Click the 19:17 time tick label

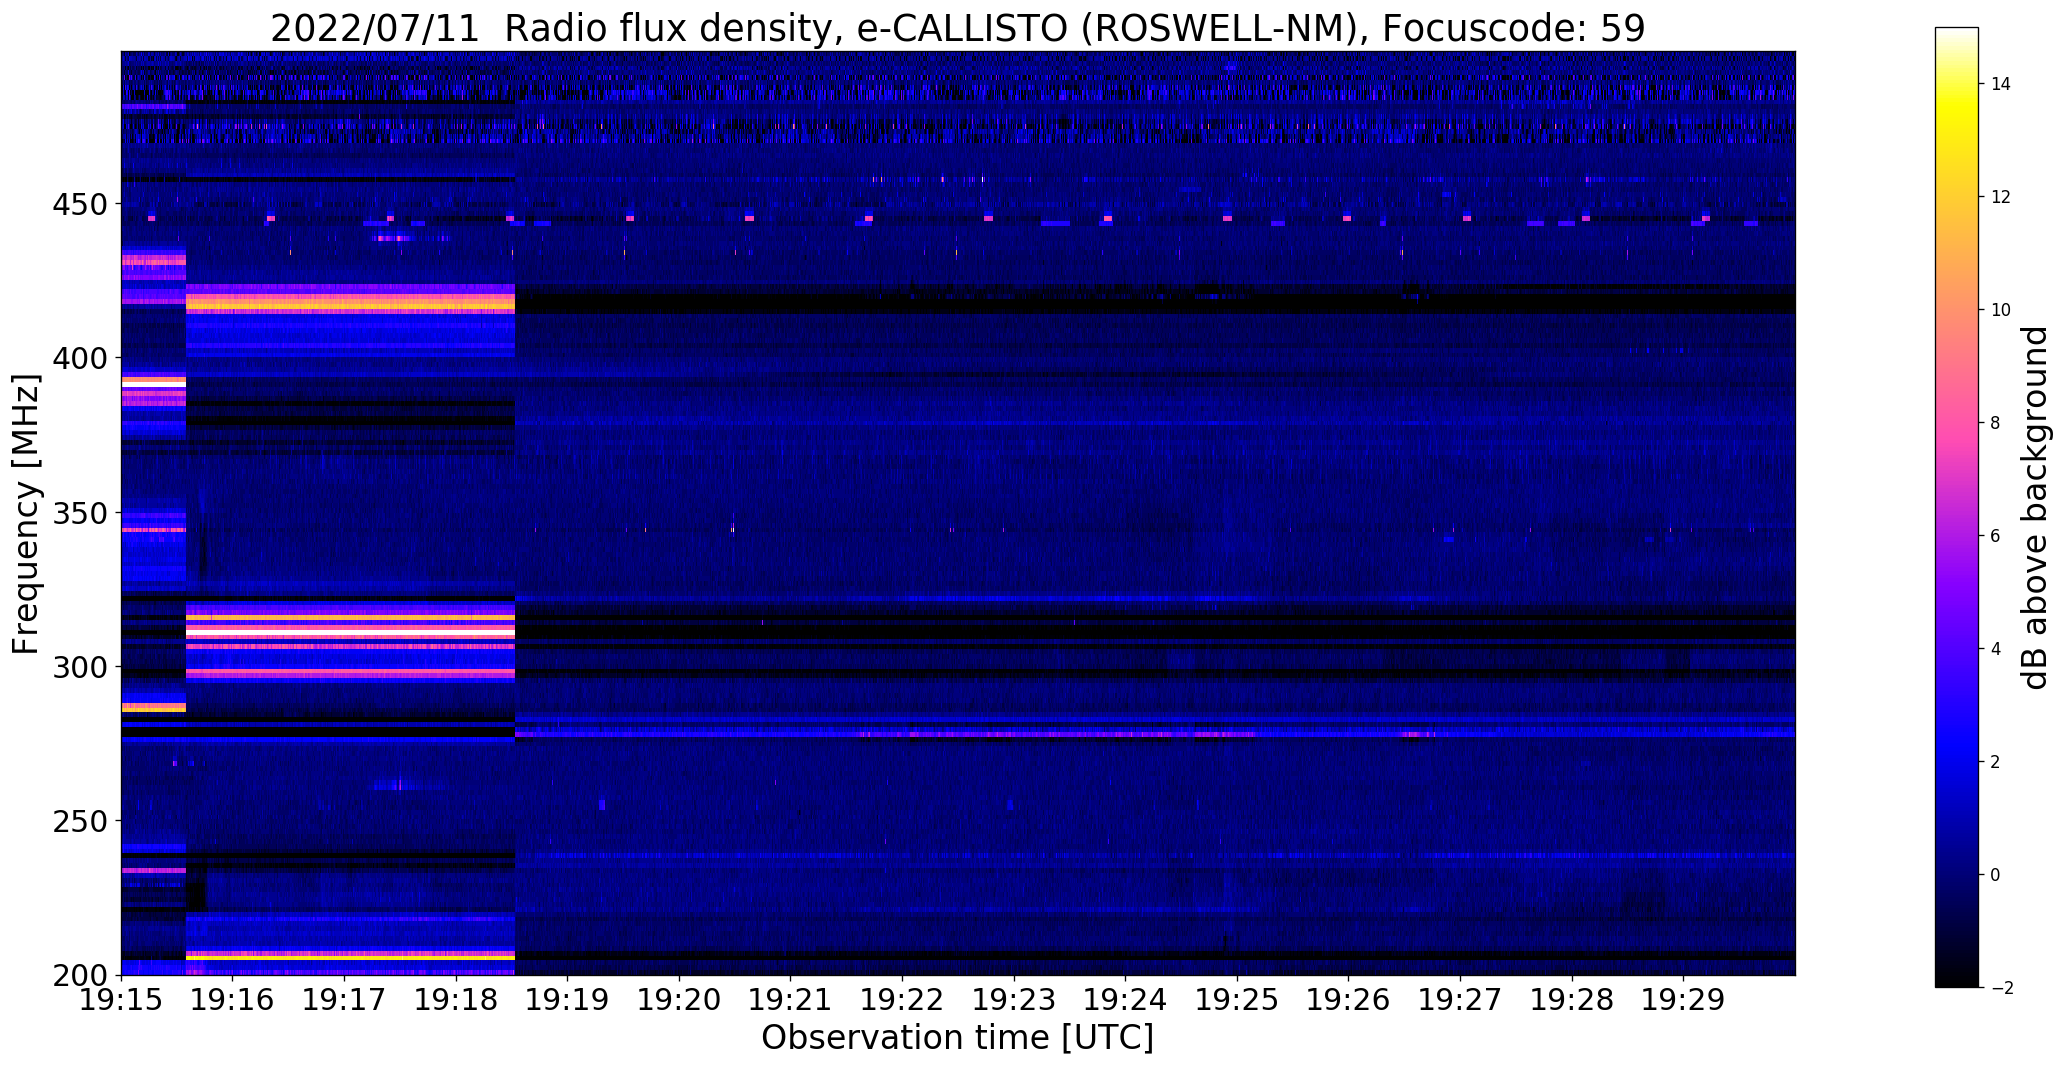pyautogui.click(x=344, y=1000)
